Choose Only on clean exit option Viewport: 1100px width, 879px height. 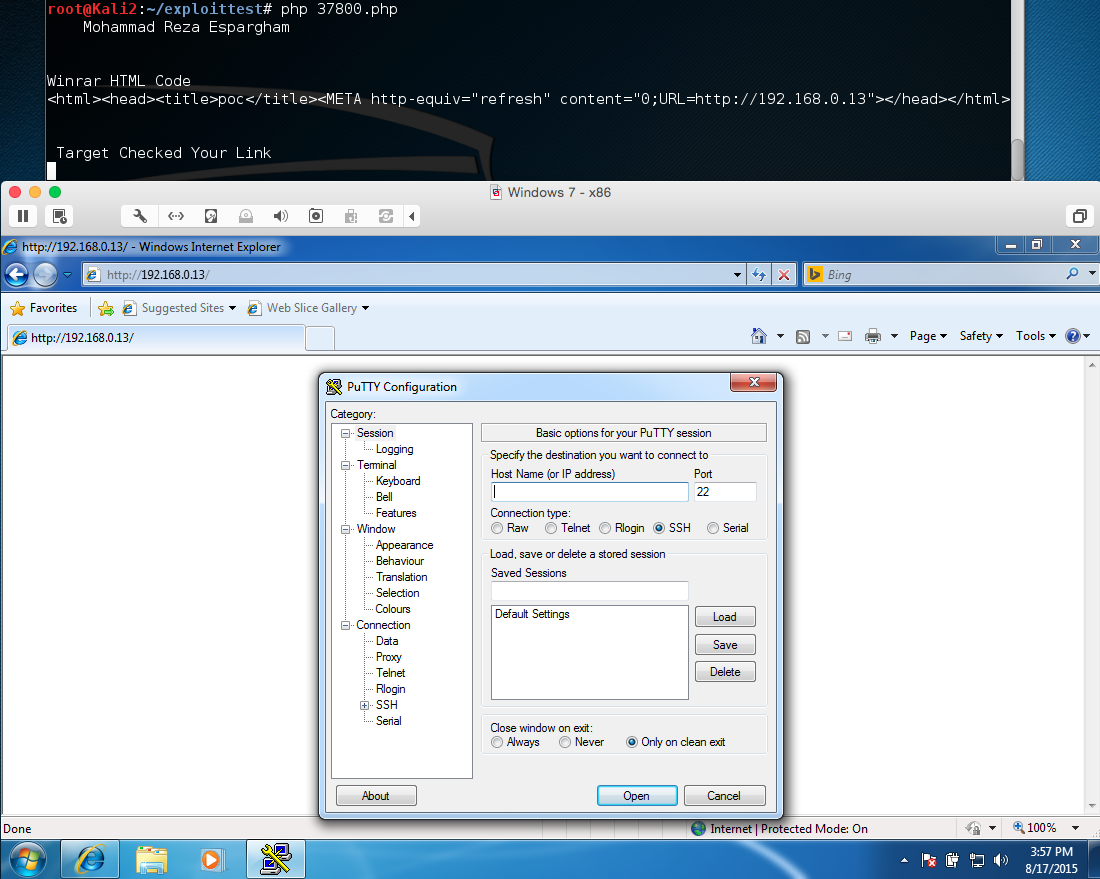632,742
